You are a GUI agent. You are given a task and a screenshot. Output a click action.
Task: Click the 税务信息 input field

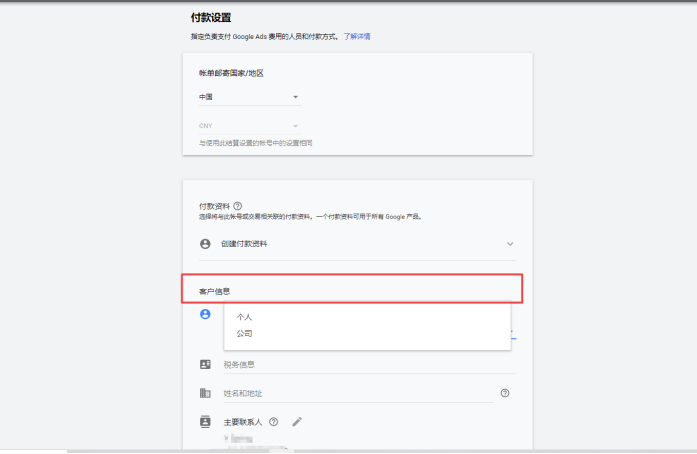click(x=369, y=365)
